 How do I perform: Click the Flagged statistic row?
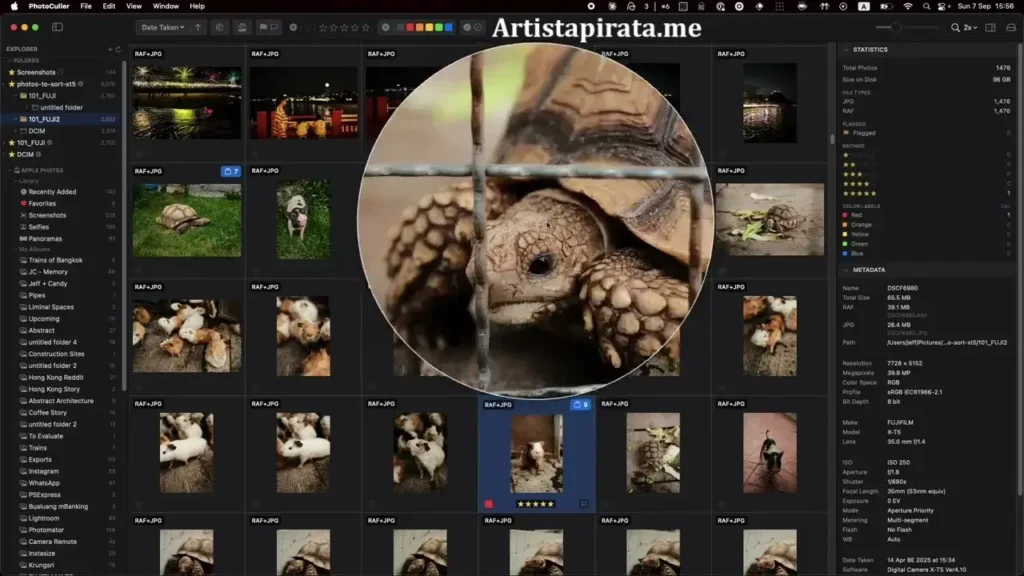point(926,133)
